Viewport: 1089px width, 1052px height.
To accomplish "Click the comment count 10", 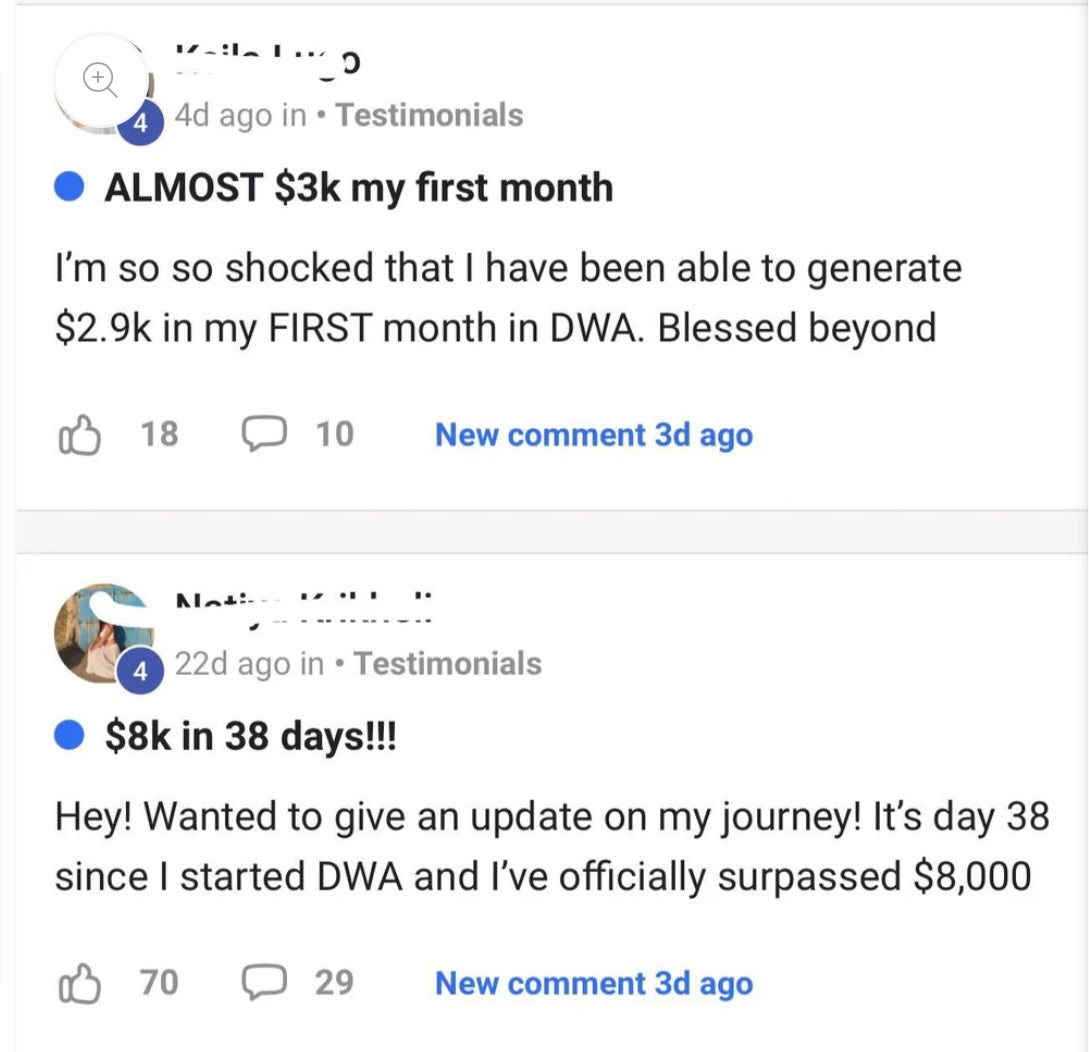I will pyautogui.click(x=334, y=434).
